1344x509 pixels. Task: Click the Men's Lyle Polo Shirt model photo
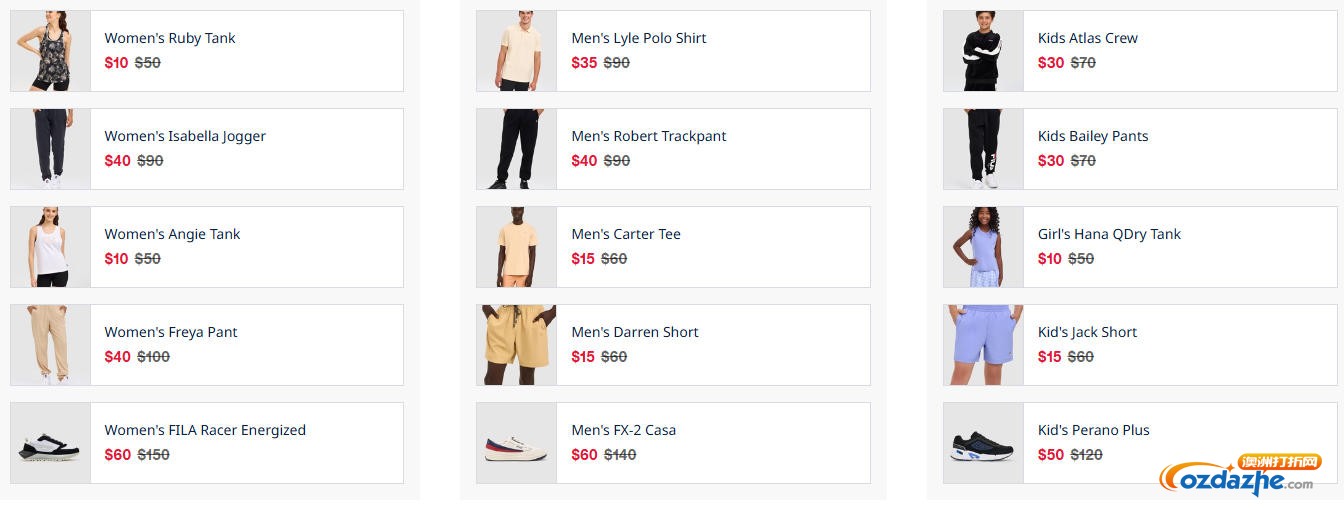point(516,51)
